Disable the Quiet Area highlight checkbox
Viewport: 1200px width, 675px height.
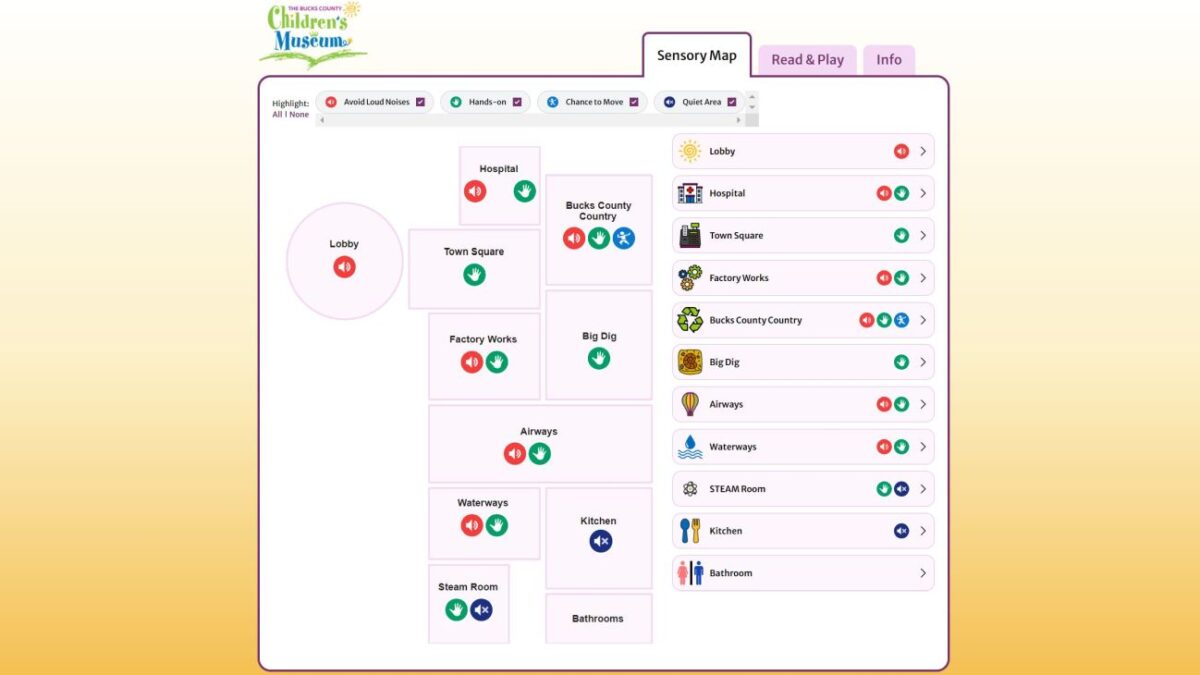click(732, 102)
